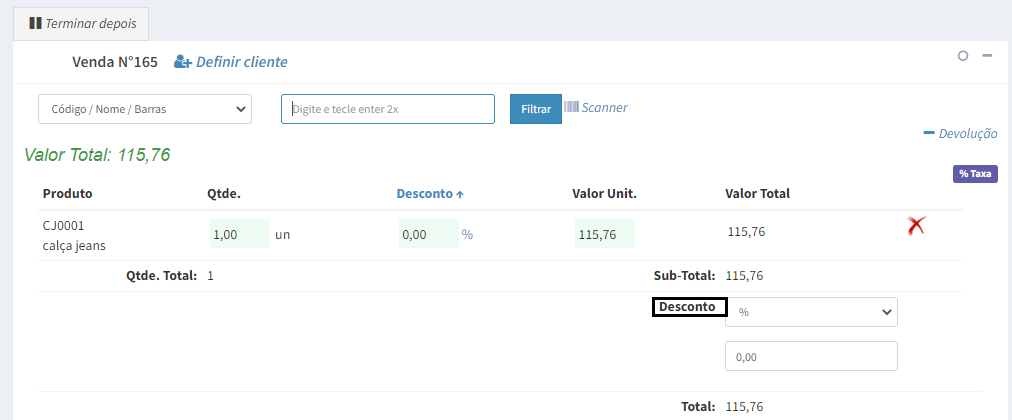
Task: Click the Terminar depois tab
Action: (80, 22)
